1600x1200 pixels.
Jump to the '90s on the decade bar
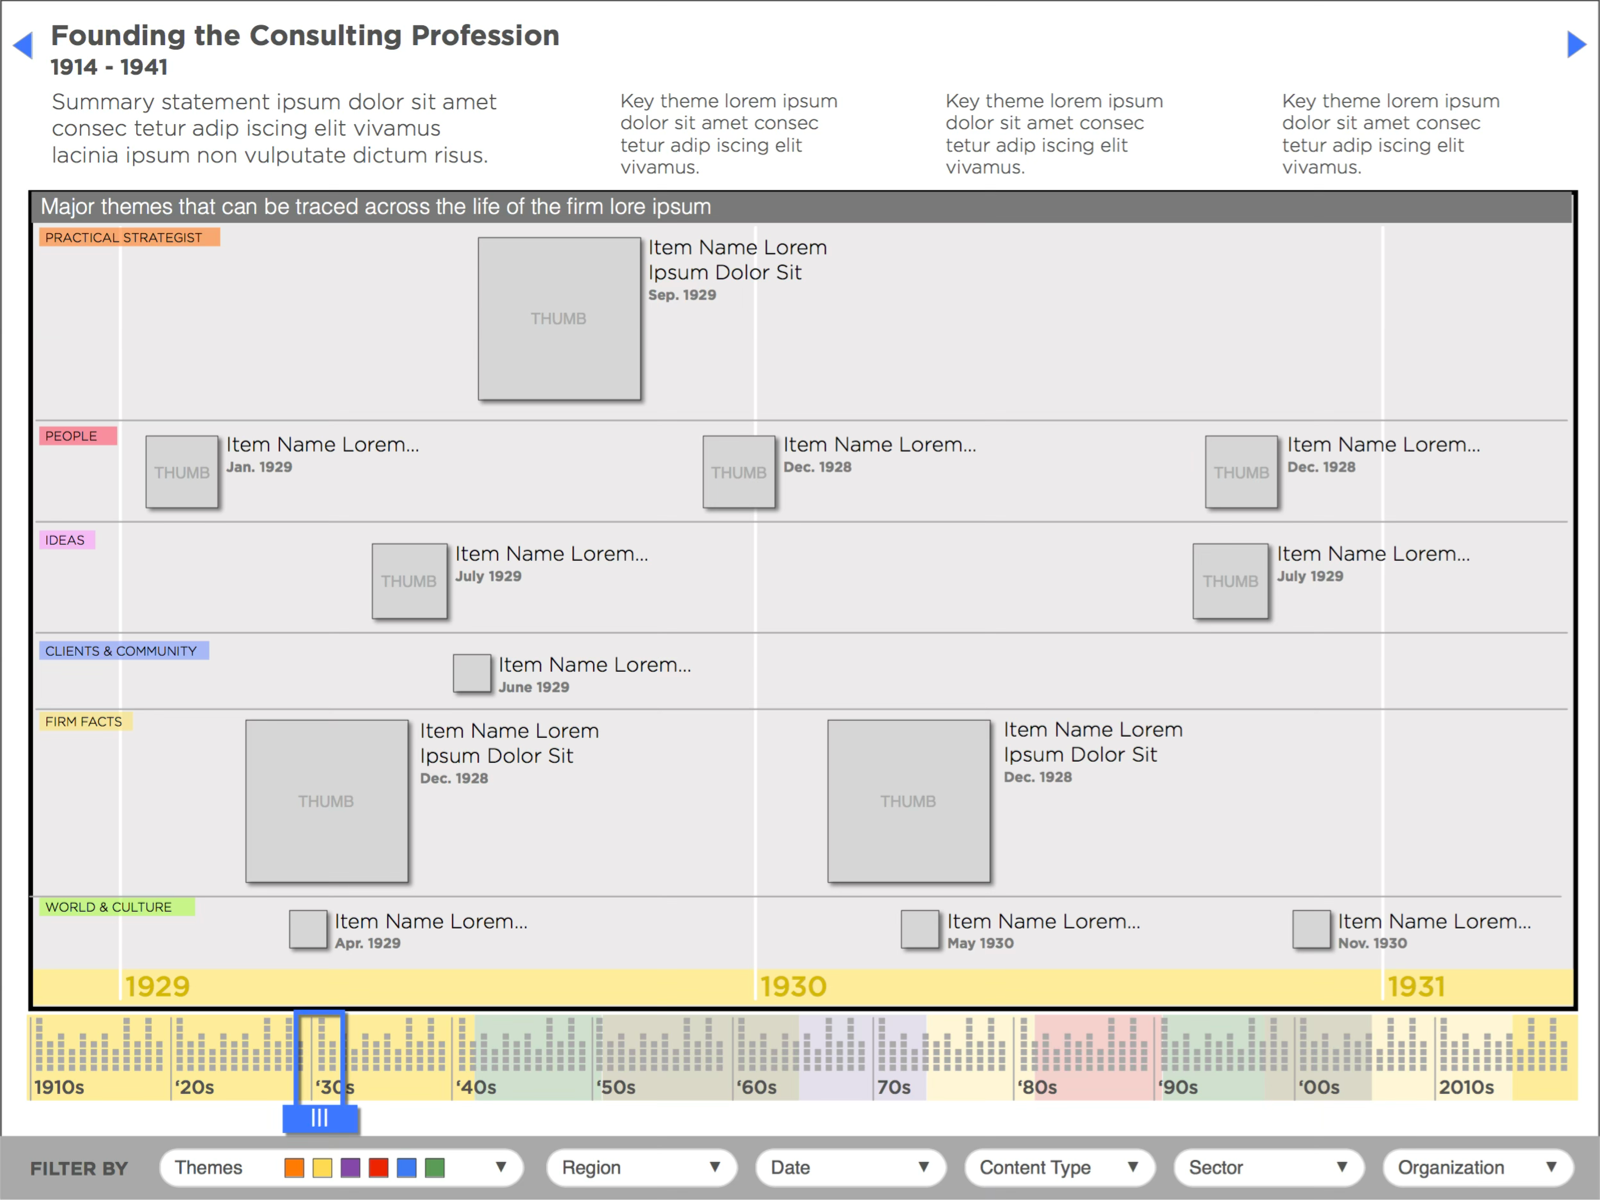pyautogui.click(x=1178, y=1087)
